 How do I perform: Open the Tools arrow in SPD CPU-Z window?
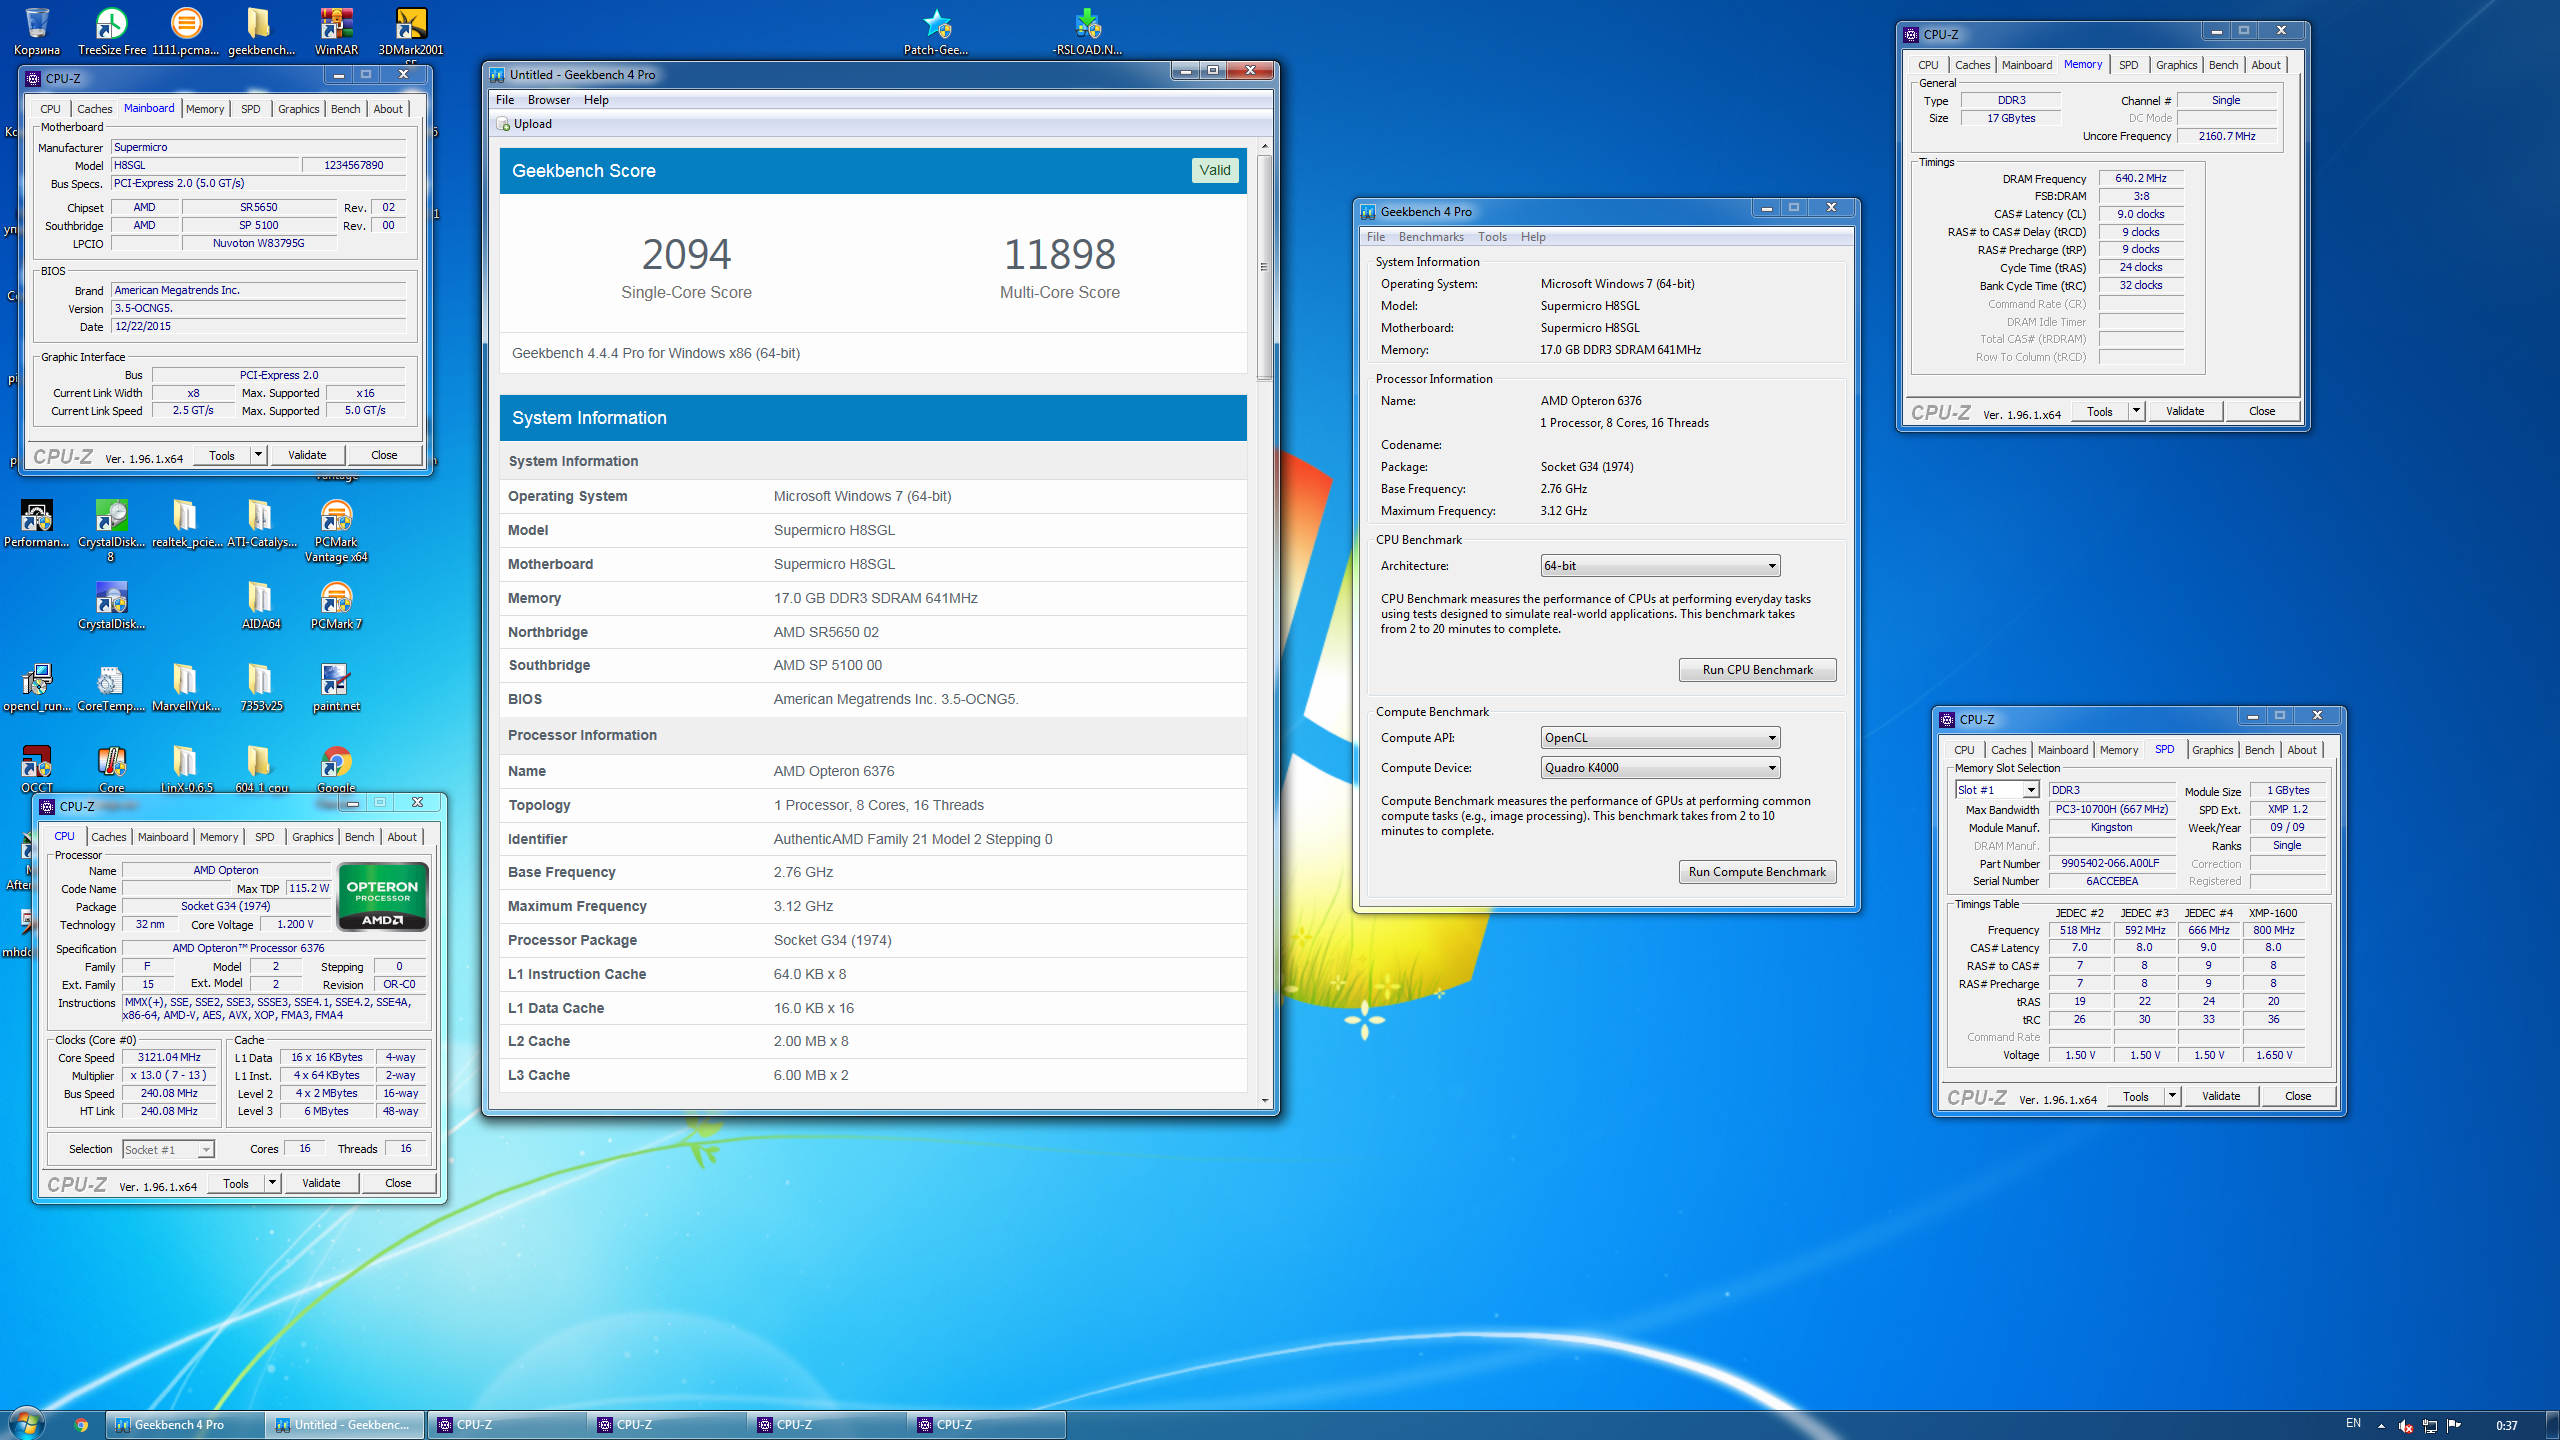2172,1096
